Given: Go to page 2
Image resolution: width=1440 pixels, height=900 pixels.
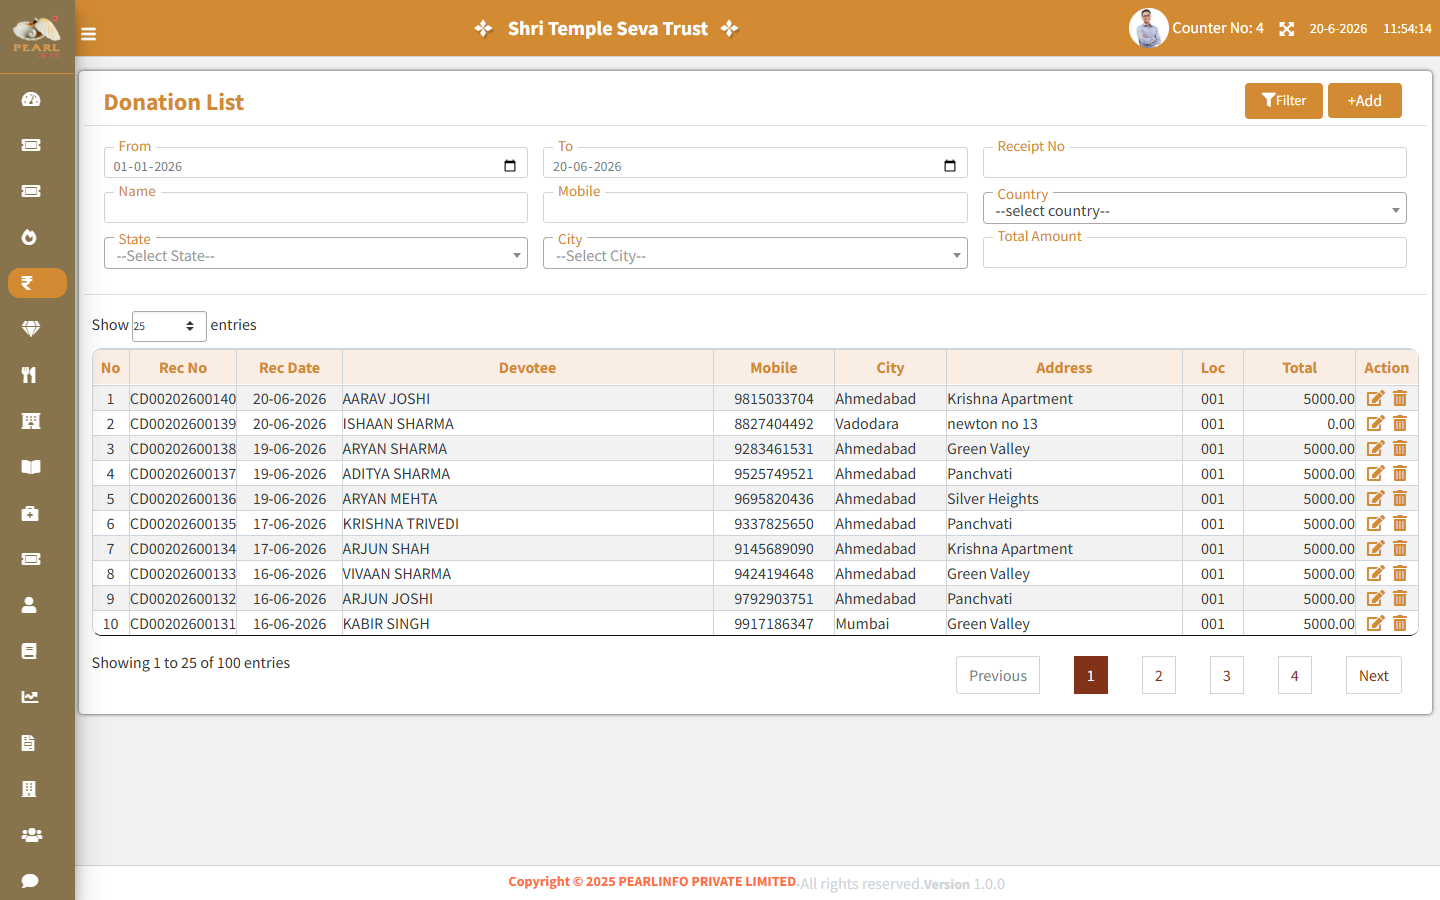Looking at the screenshot, I should point(1159,675).
